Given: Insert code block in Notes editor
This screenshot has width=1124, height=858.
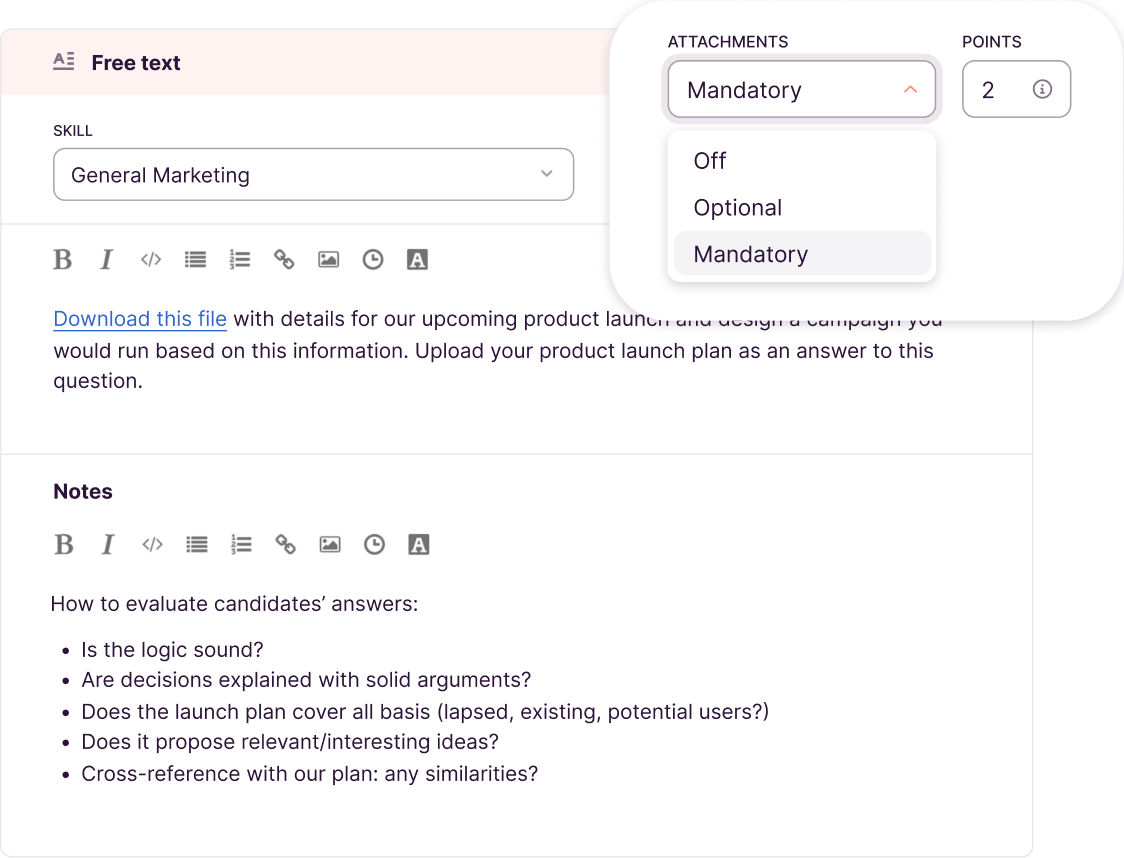Looking at the screenshot, I should coord(152,545).
